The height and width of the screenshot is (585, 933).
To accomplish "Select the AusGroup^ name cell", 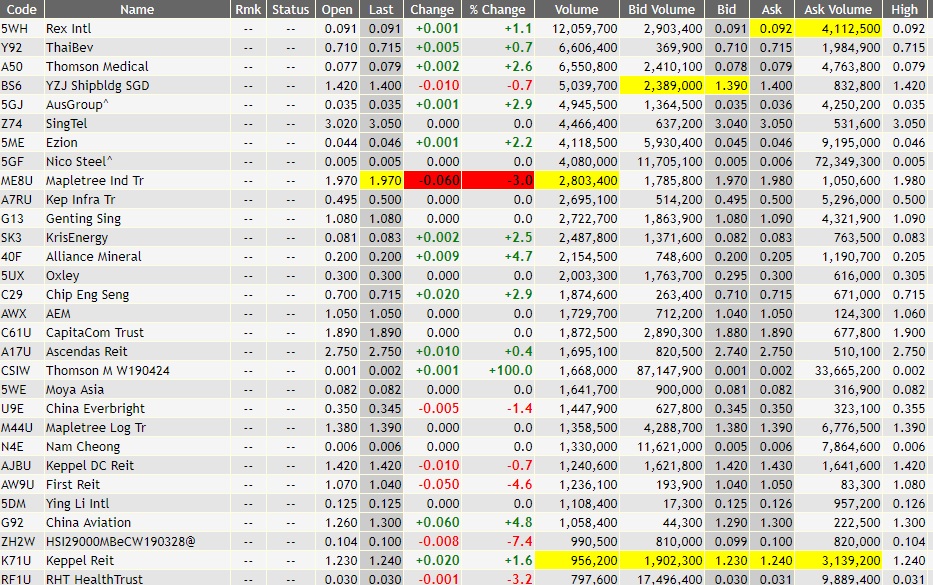I will coord(77,105).
